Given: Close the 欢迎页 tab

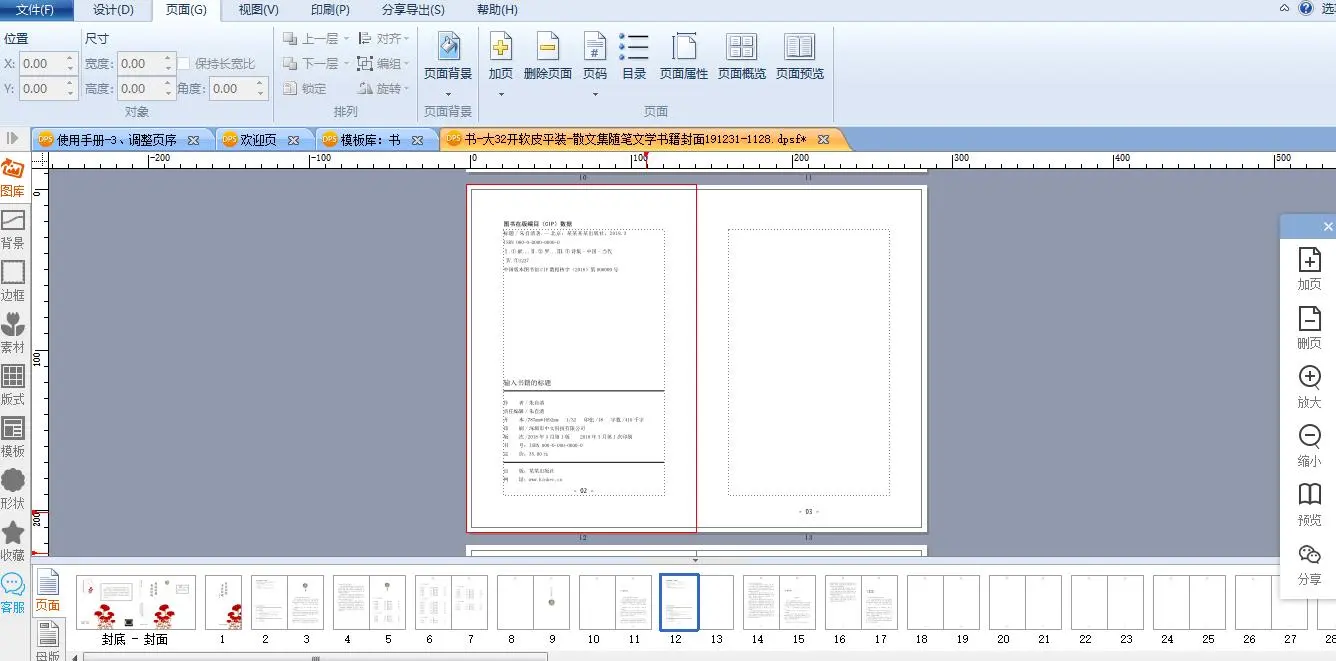Looking at the screenshot, I should click(x=294, y=140).
